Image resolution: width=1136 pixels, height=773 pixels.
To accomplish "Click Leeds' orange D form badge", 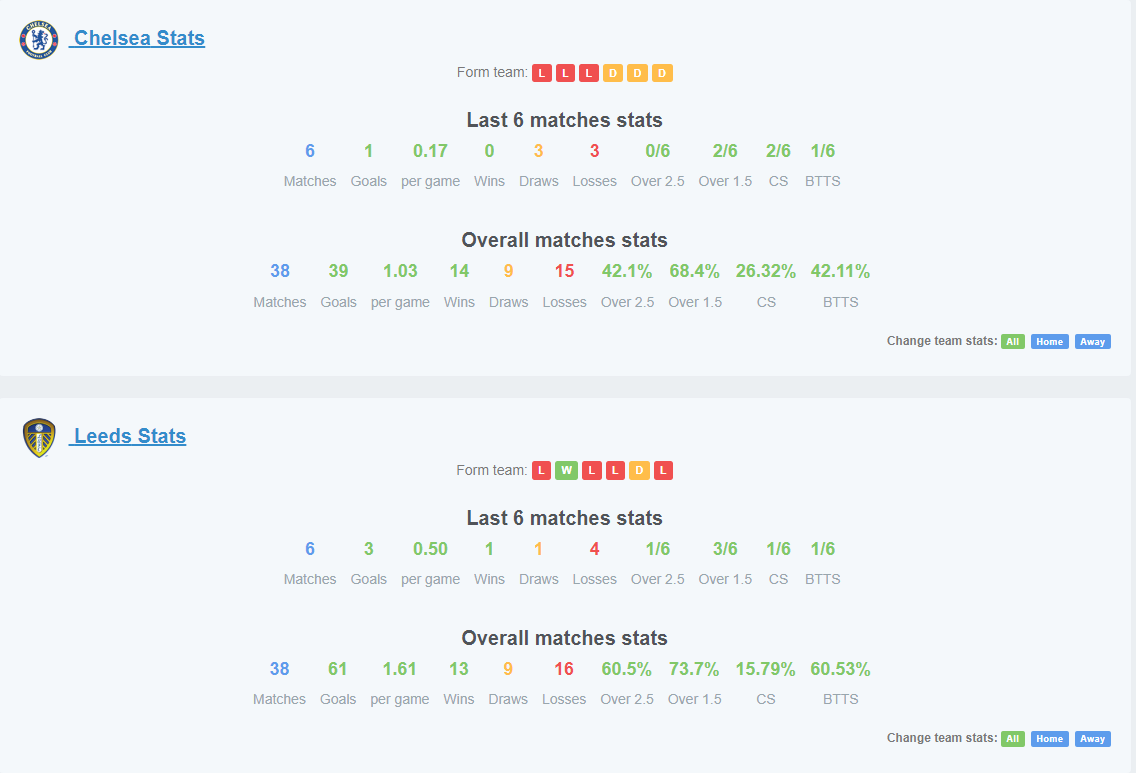I will tap(639, 471).
